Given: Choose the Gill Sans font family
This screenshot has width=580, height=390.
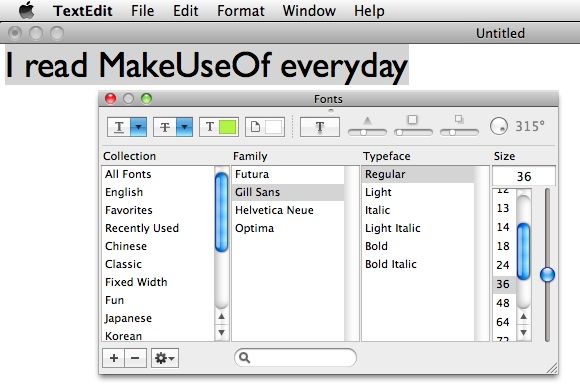Looking at the screenshot, I should point(288,192).
